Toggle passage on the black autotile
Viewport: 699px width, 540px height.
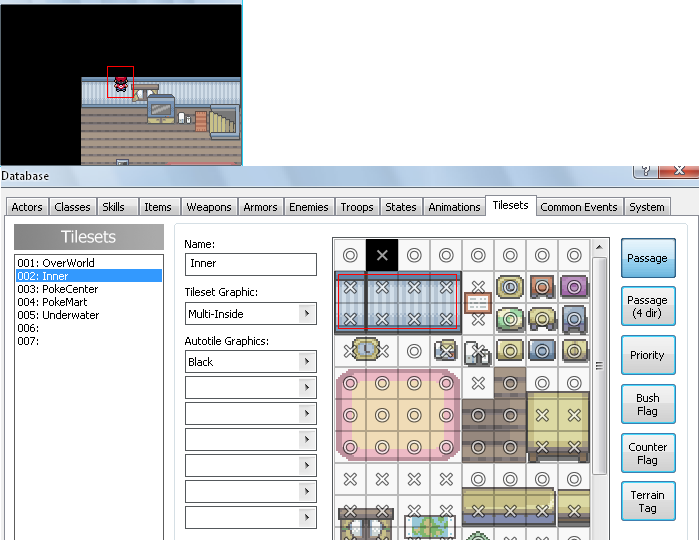pos(382,255)
